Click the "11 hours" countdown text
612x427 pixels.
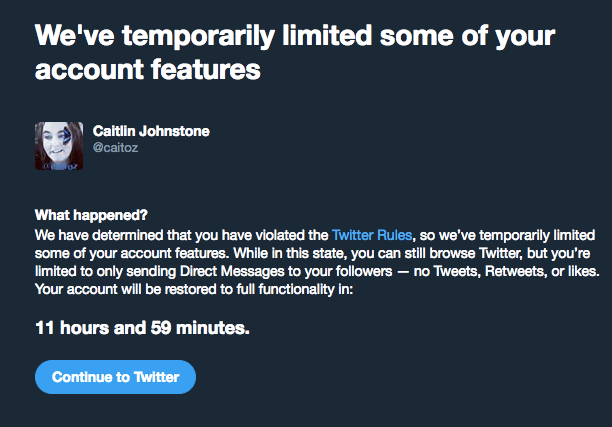coord(72,327)
